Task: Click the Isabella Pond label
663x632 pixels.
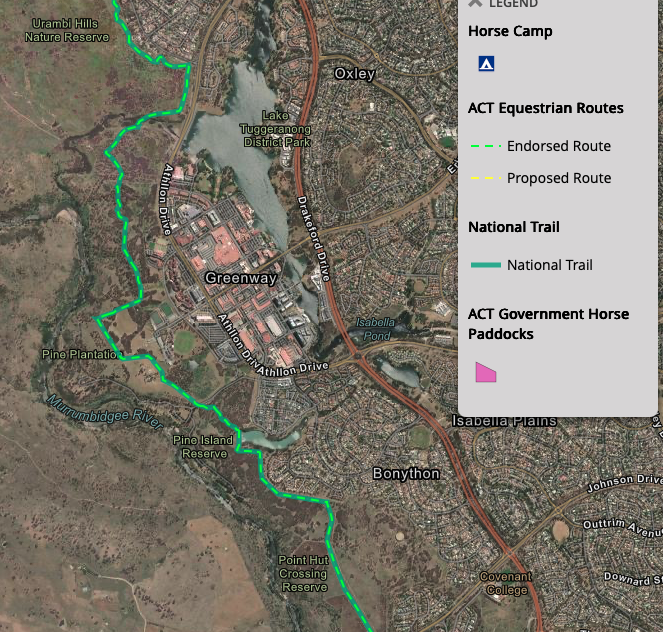Action: click(x=376, y=329)
